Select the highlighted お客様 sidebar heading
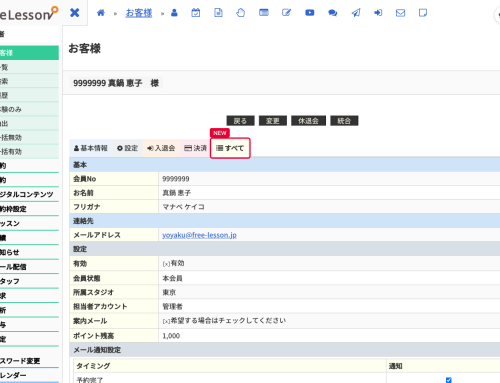This screenshot has width=500, height=383. pos(29,53)
